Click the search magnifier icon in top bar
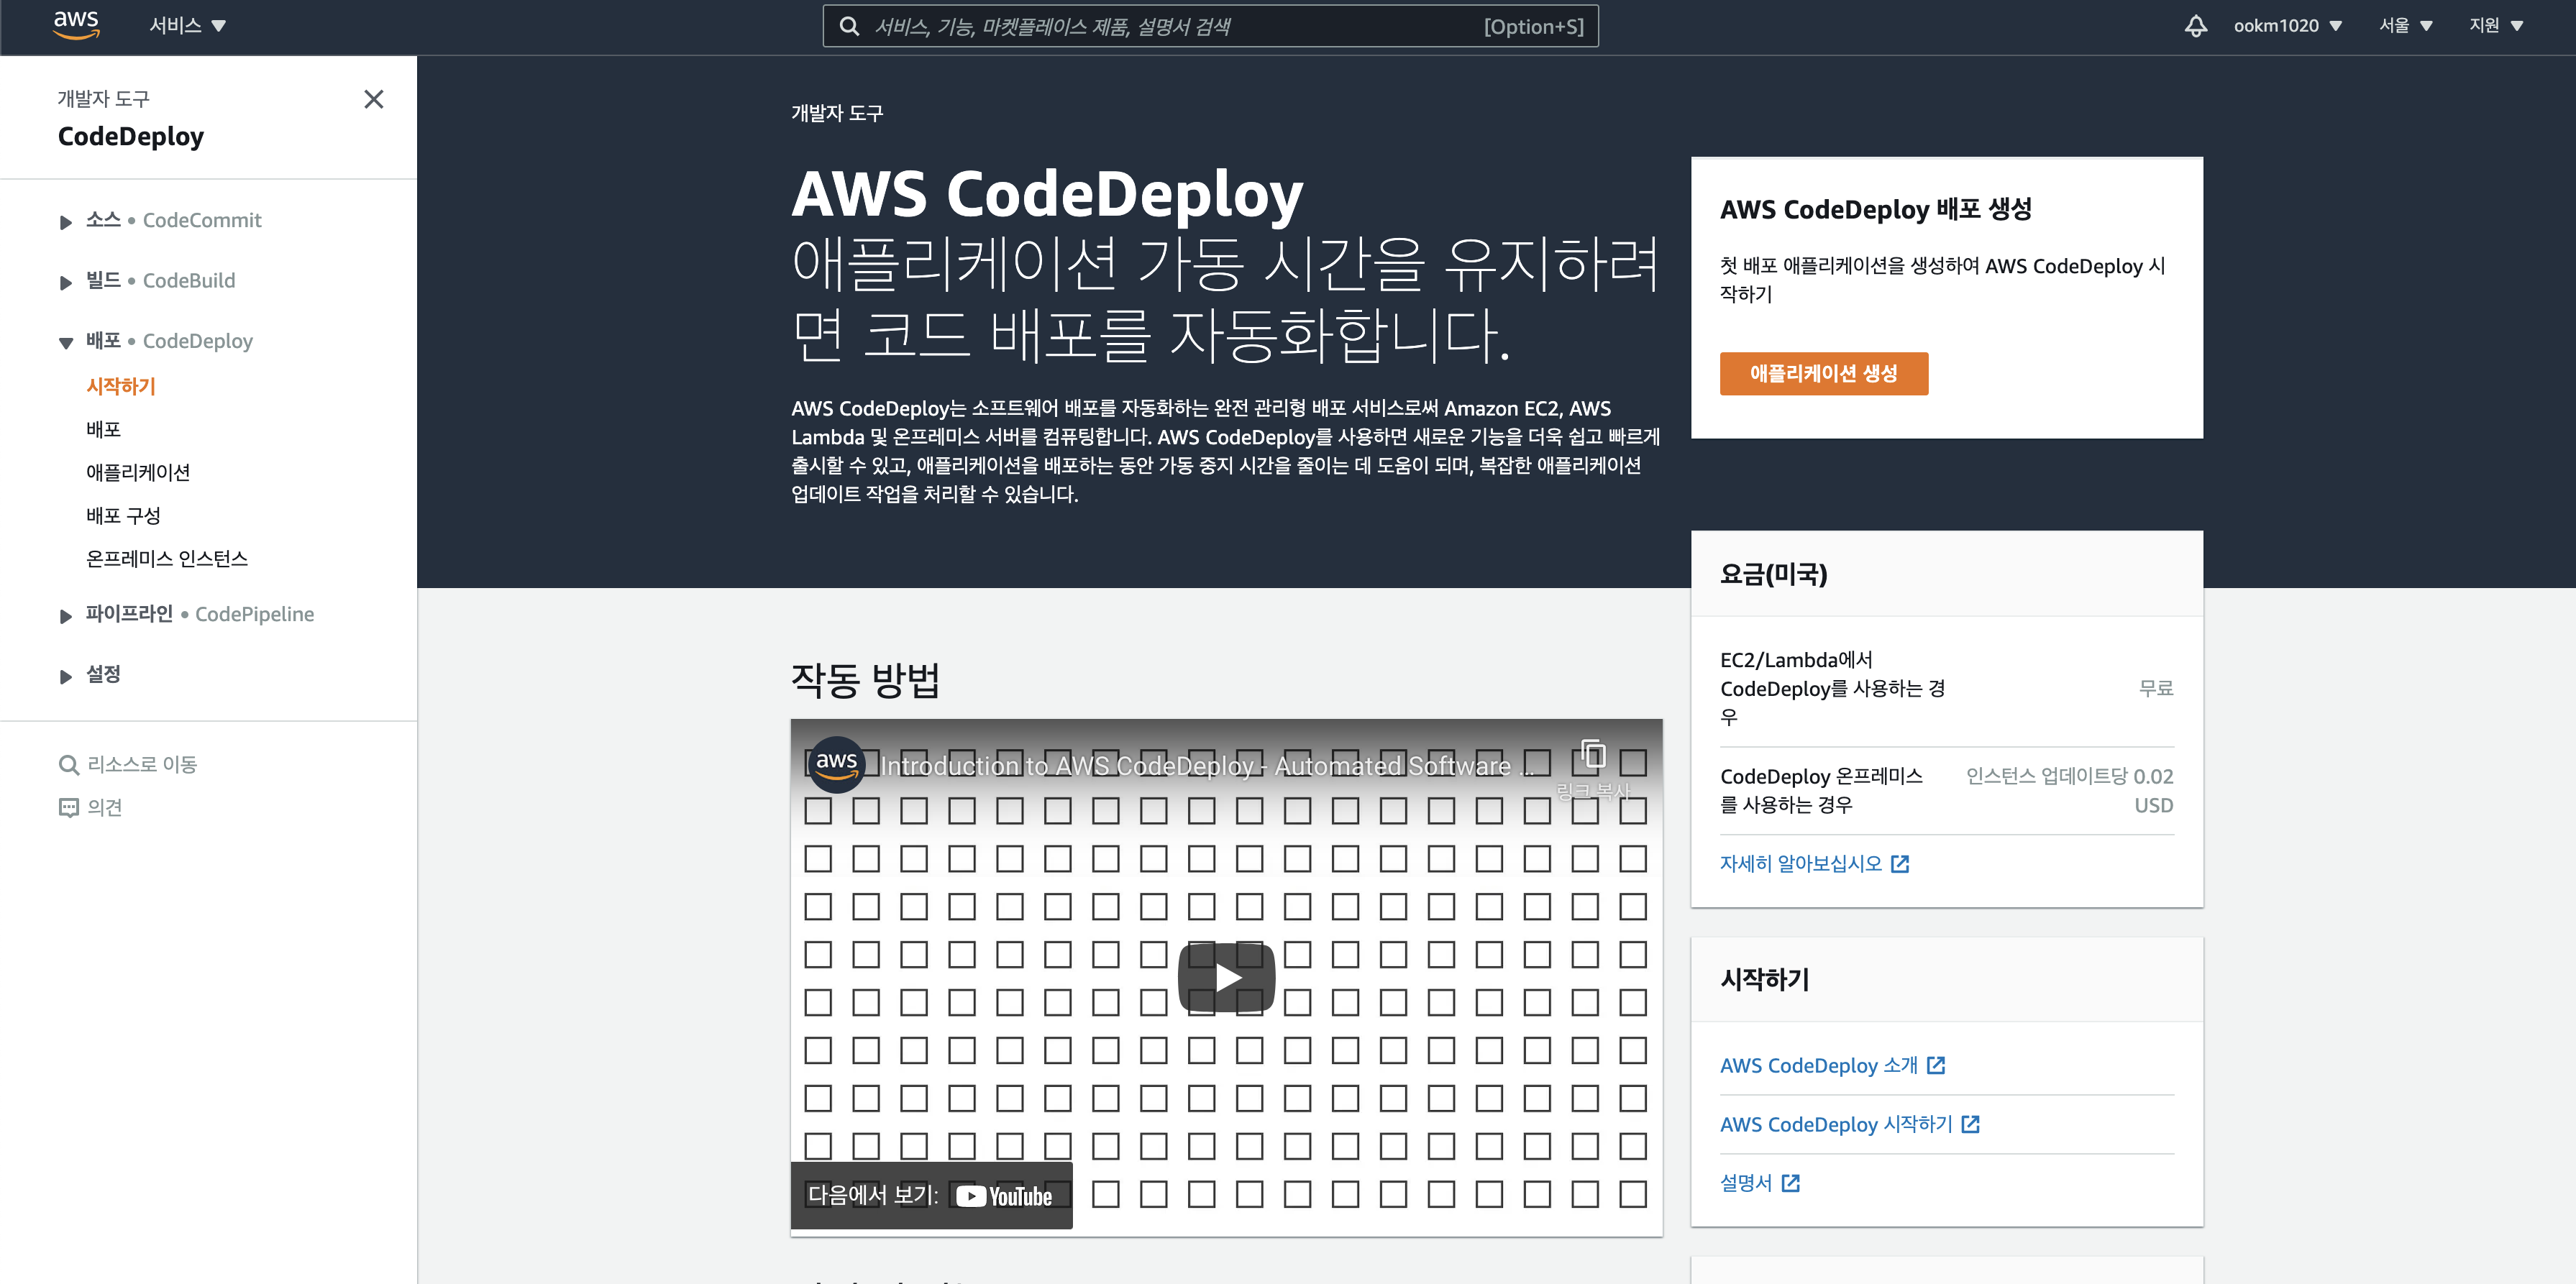 tap(849, 27)
